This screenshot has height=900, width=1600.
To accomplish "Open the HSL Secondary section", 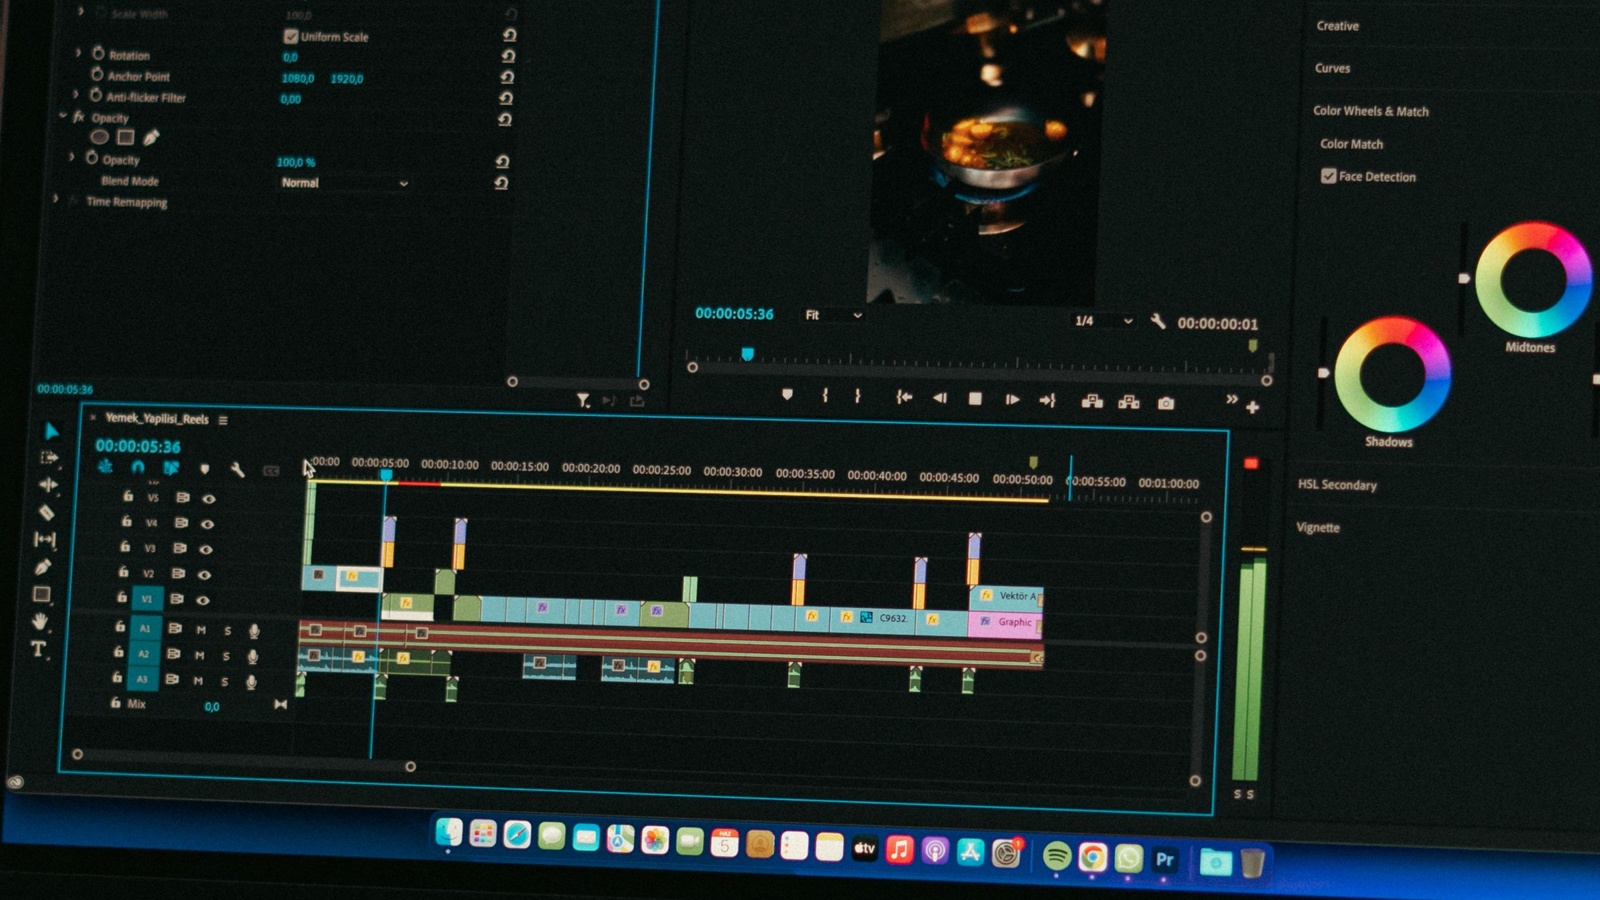I will click(x=1337, y=485).
